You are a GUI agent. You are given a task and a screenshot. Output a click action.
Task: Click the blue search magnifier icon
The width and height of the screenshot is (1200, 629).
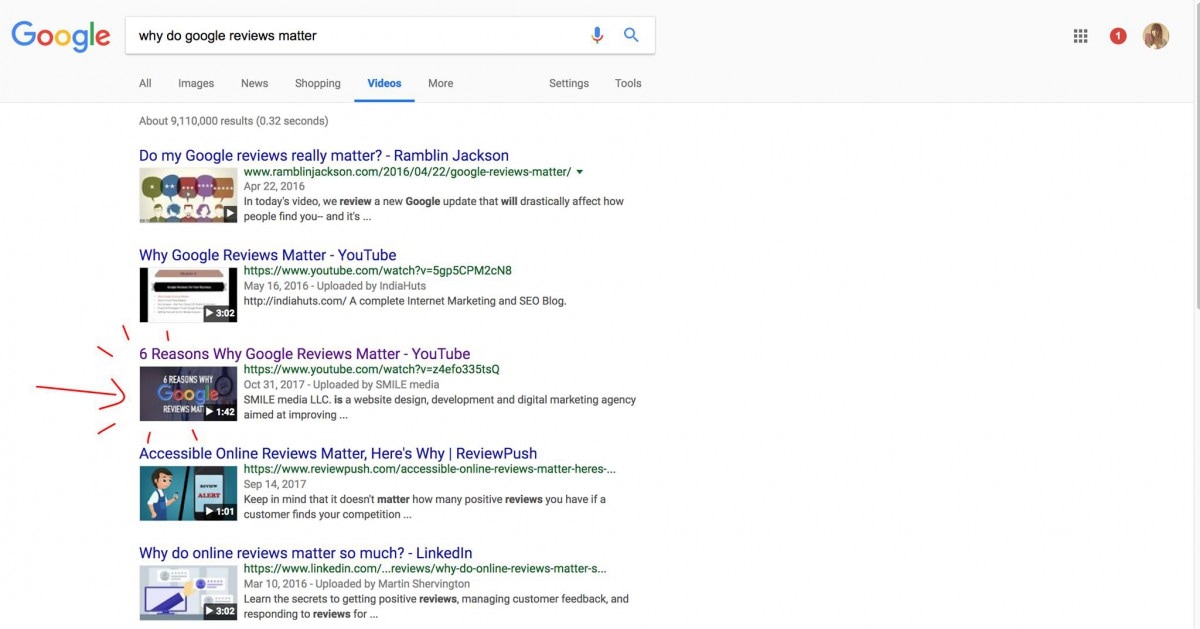pos(631,35)
